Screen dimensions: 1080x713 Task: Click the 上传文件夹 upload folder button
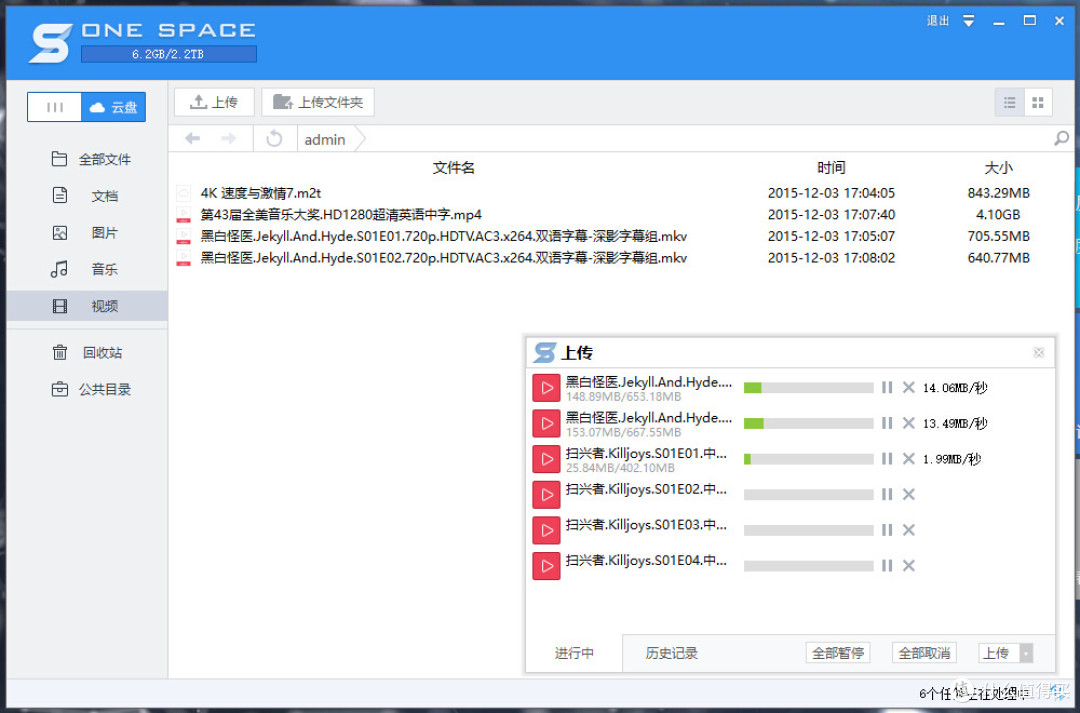(318, 102)
